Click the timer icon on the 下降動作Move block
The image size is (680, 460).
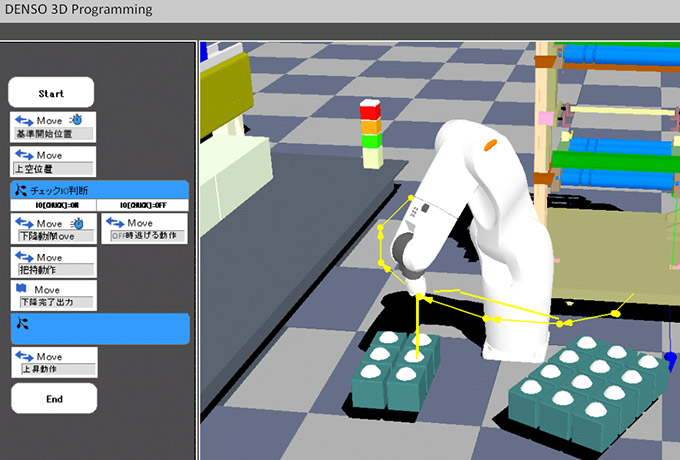click(x=76, y=222)
